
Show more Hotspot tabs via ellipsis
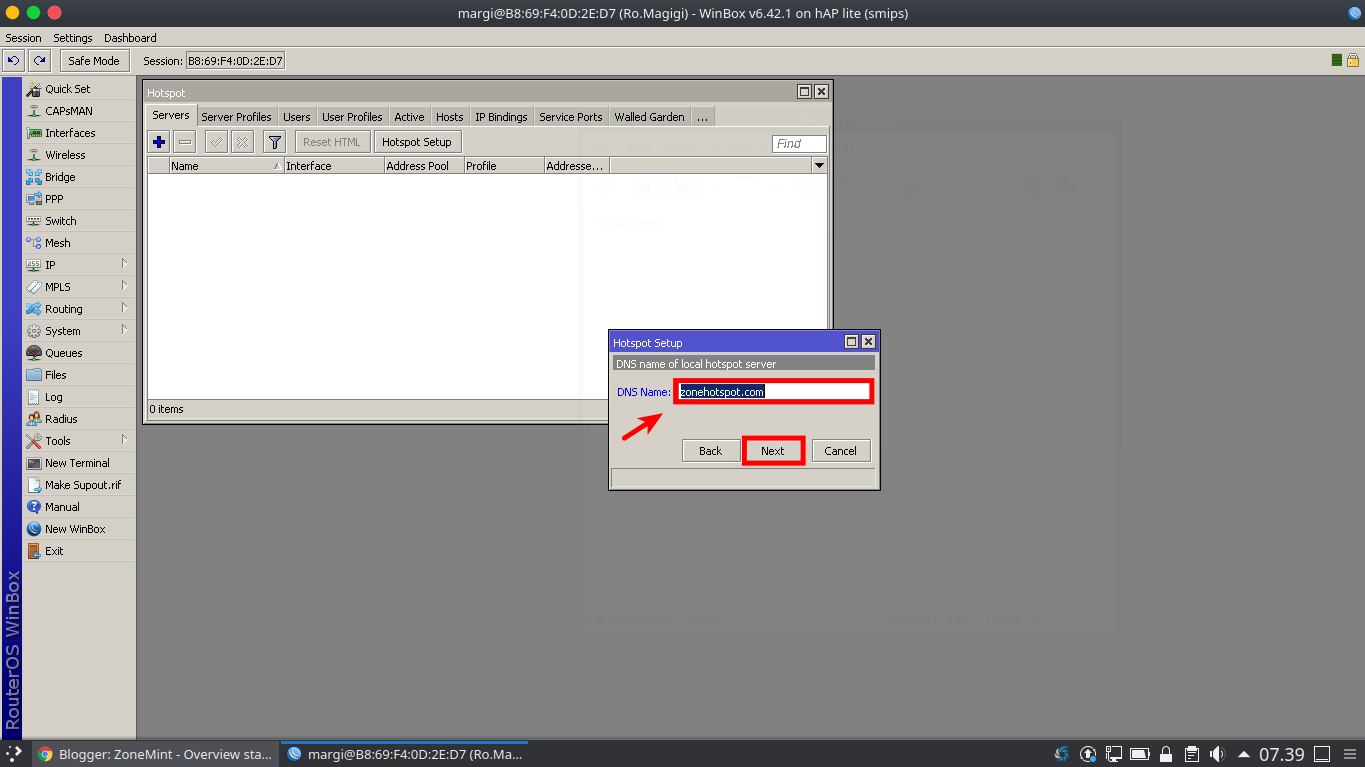pyautogui.click(x=702, y=117)
